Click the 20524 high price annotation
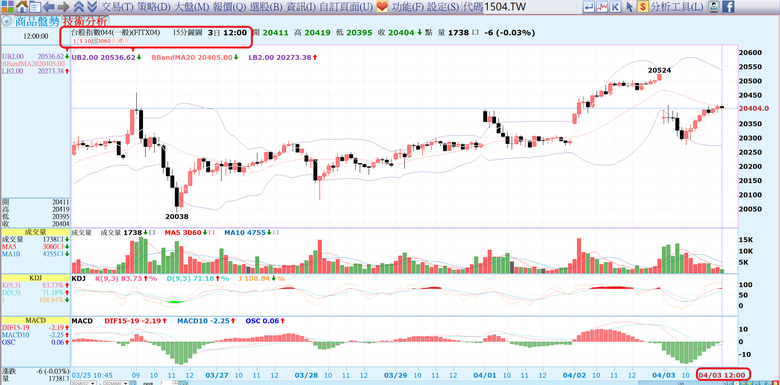Screen dimensions: 780x385 (660, 71)
